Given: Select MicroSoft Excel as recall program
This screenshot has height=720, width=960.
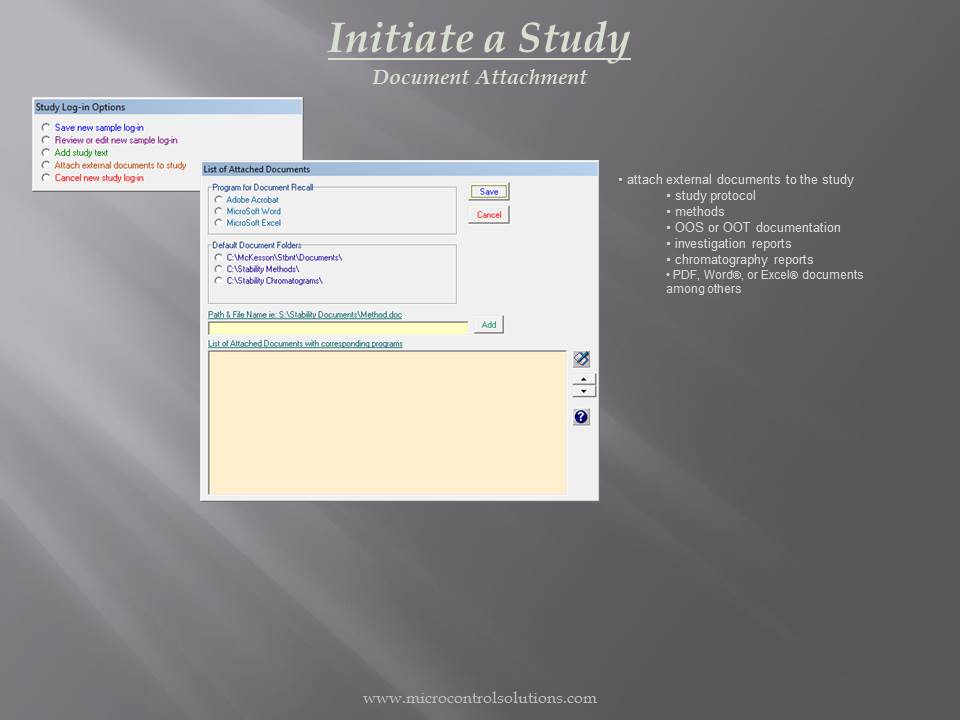Looking at the screenshot, I should point(216,224).
